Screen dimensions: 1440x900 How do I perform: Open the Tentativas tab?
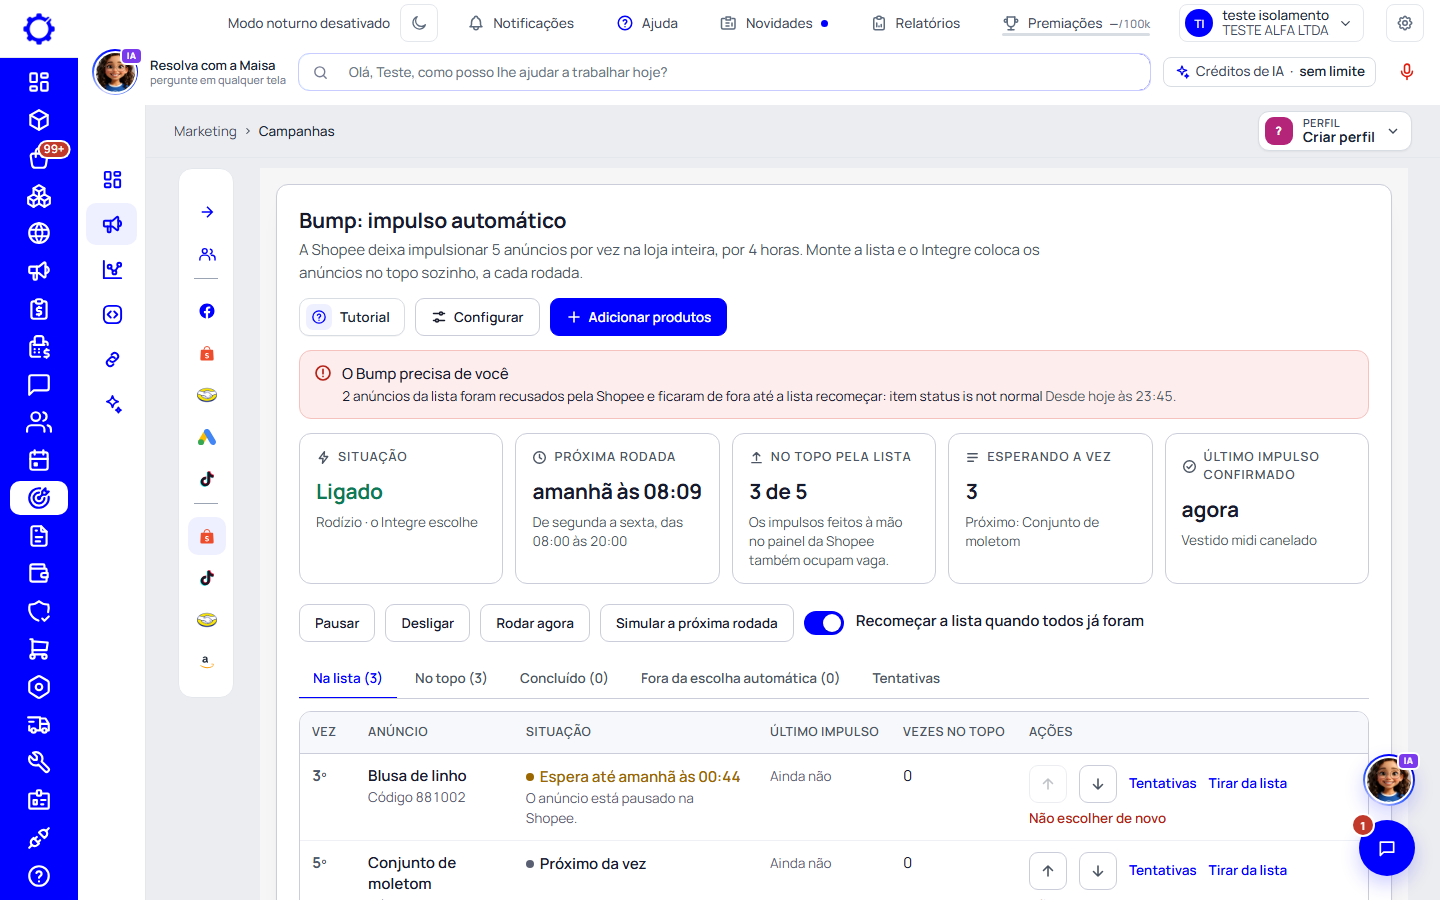tap(906, 678)
